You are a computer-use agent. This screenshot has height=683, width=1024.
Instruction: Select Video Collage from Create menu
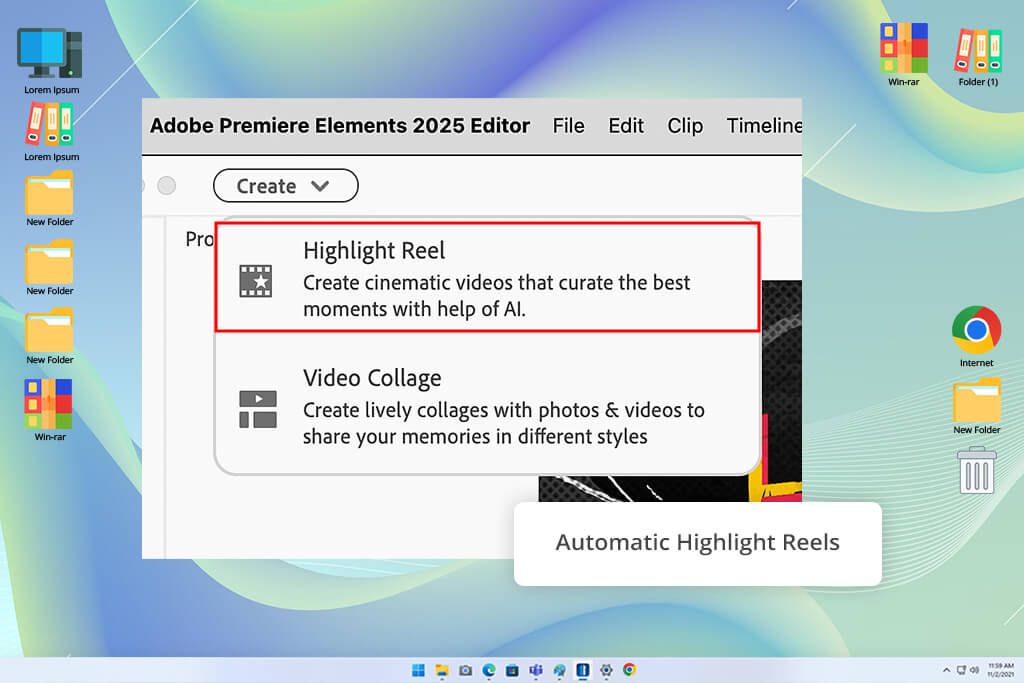tap(487, 405)
